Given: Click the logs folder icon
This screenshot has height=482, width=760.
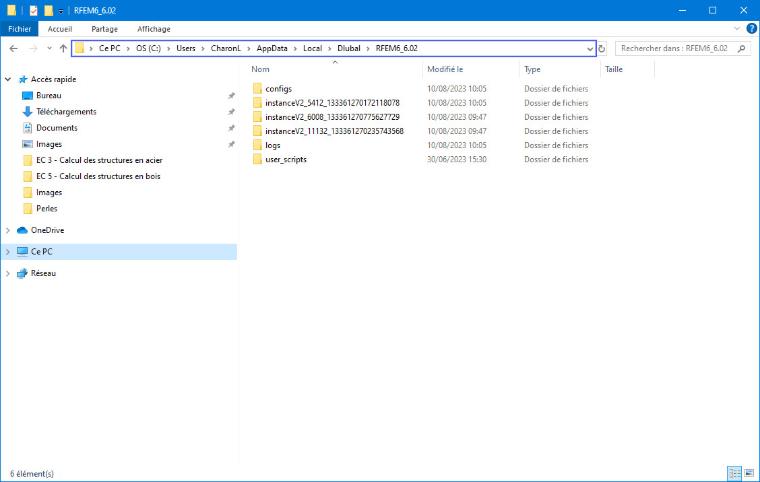Looking at the screenshot, I should pyautogui.click(x=257, y=145).
